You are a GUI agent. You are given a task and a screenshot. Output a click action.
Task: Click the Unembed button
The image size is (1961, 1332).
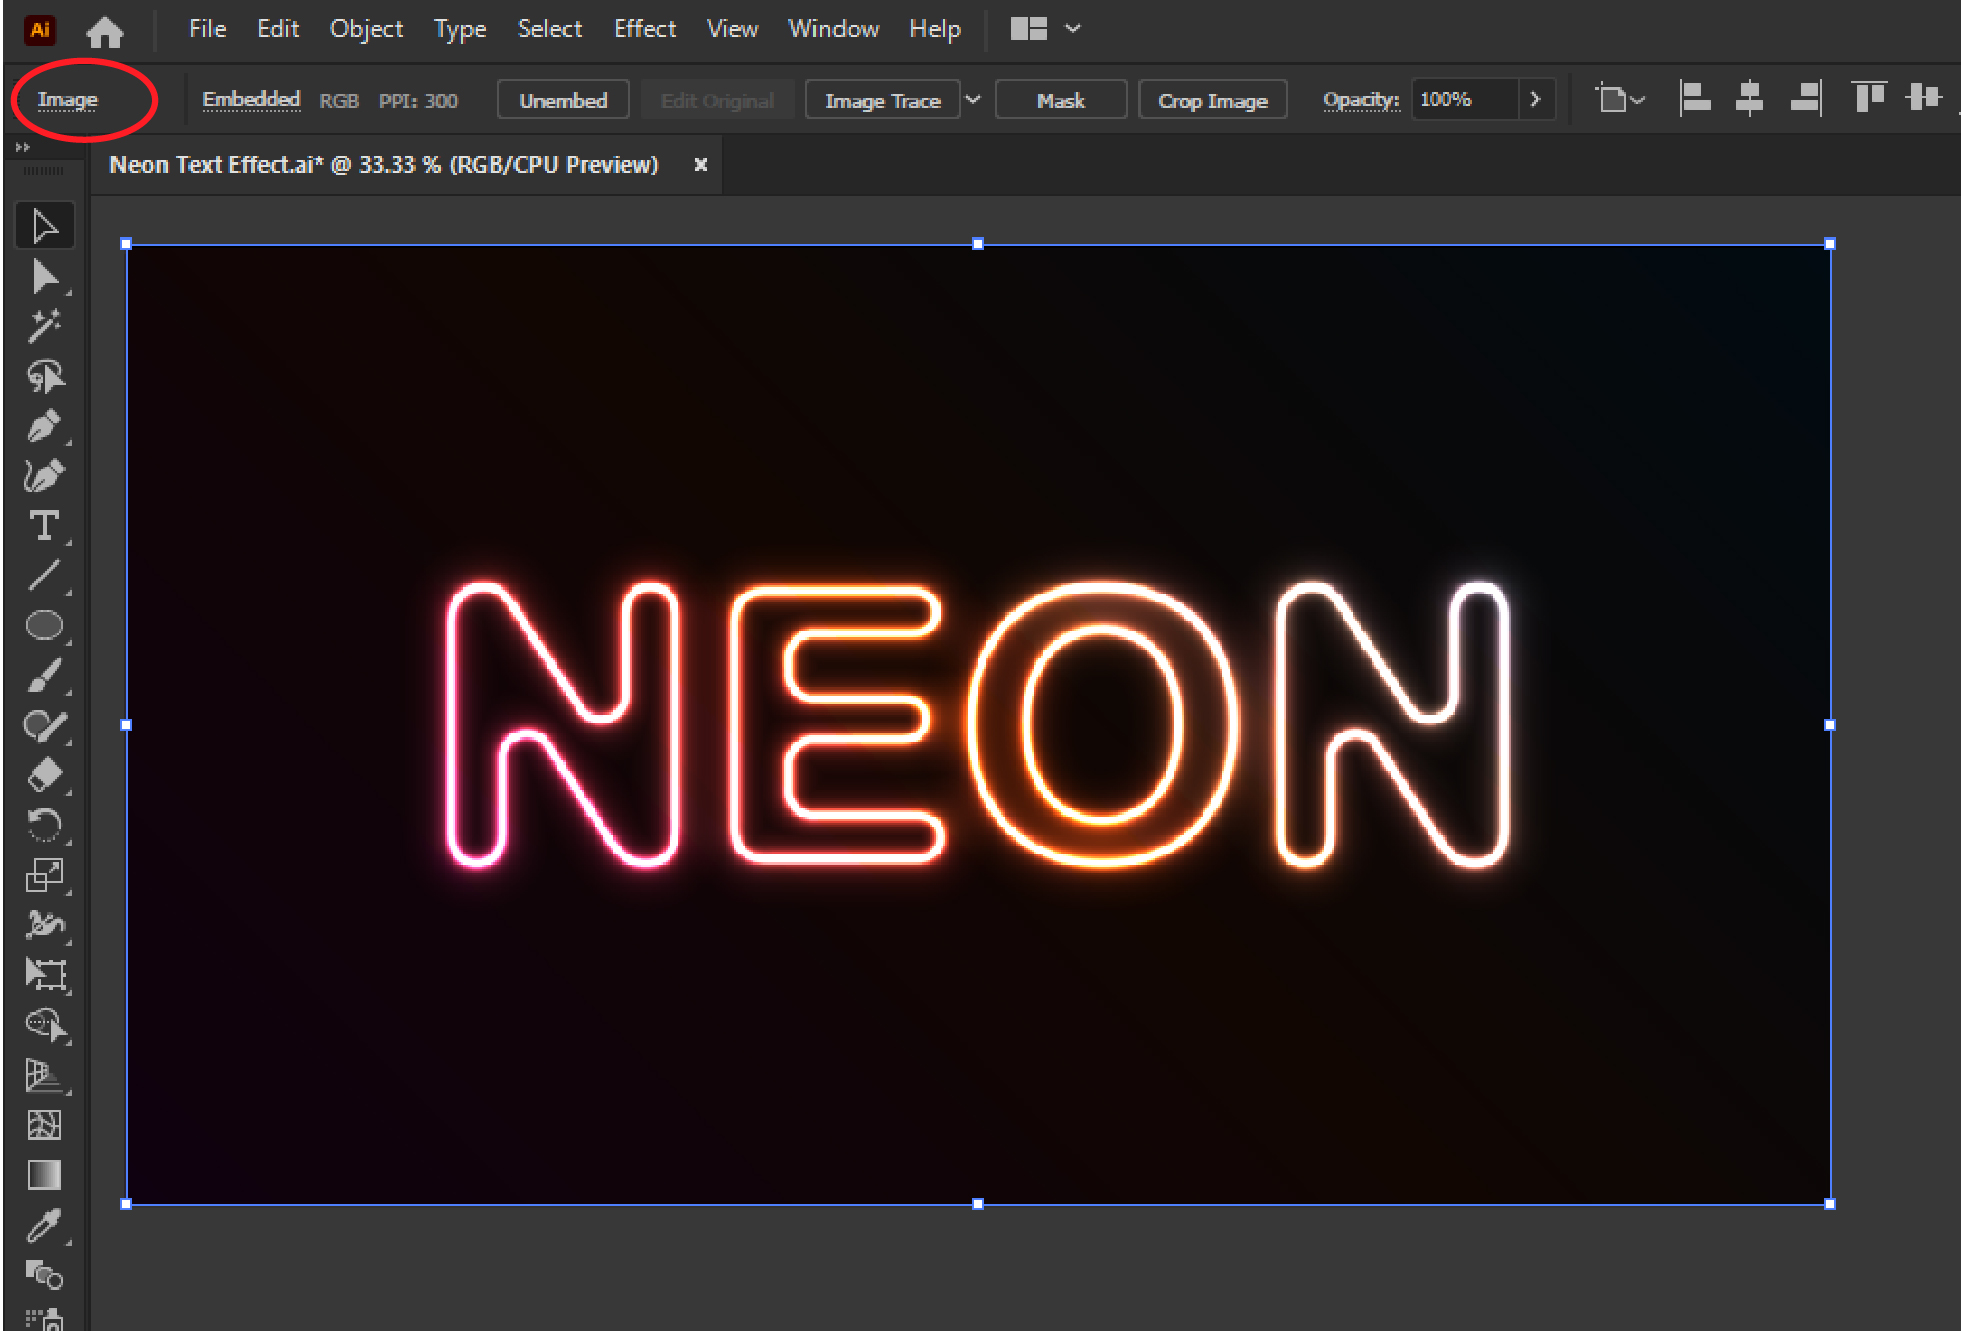pyautogui.click(x=563, y=99)
